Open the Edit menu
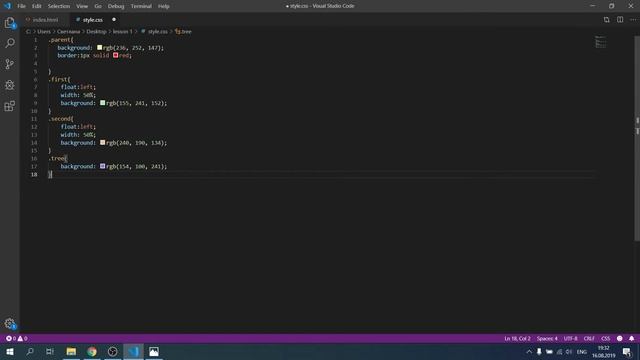640x360 pixels. (37, 6)
